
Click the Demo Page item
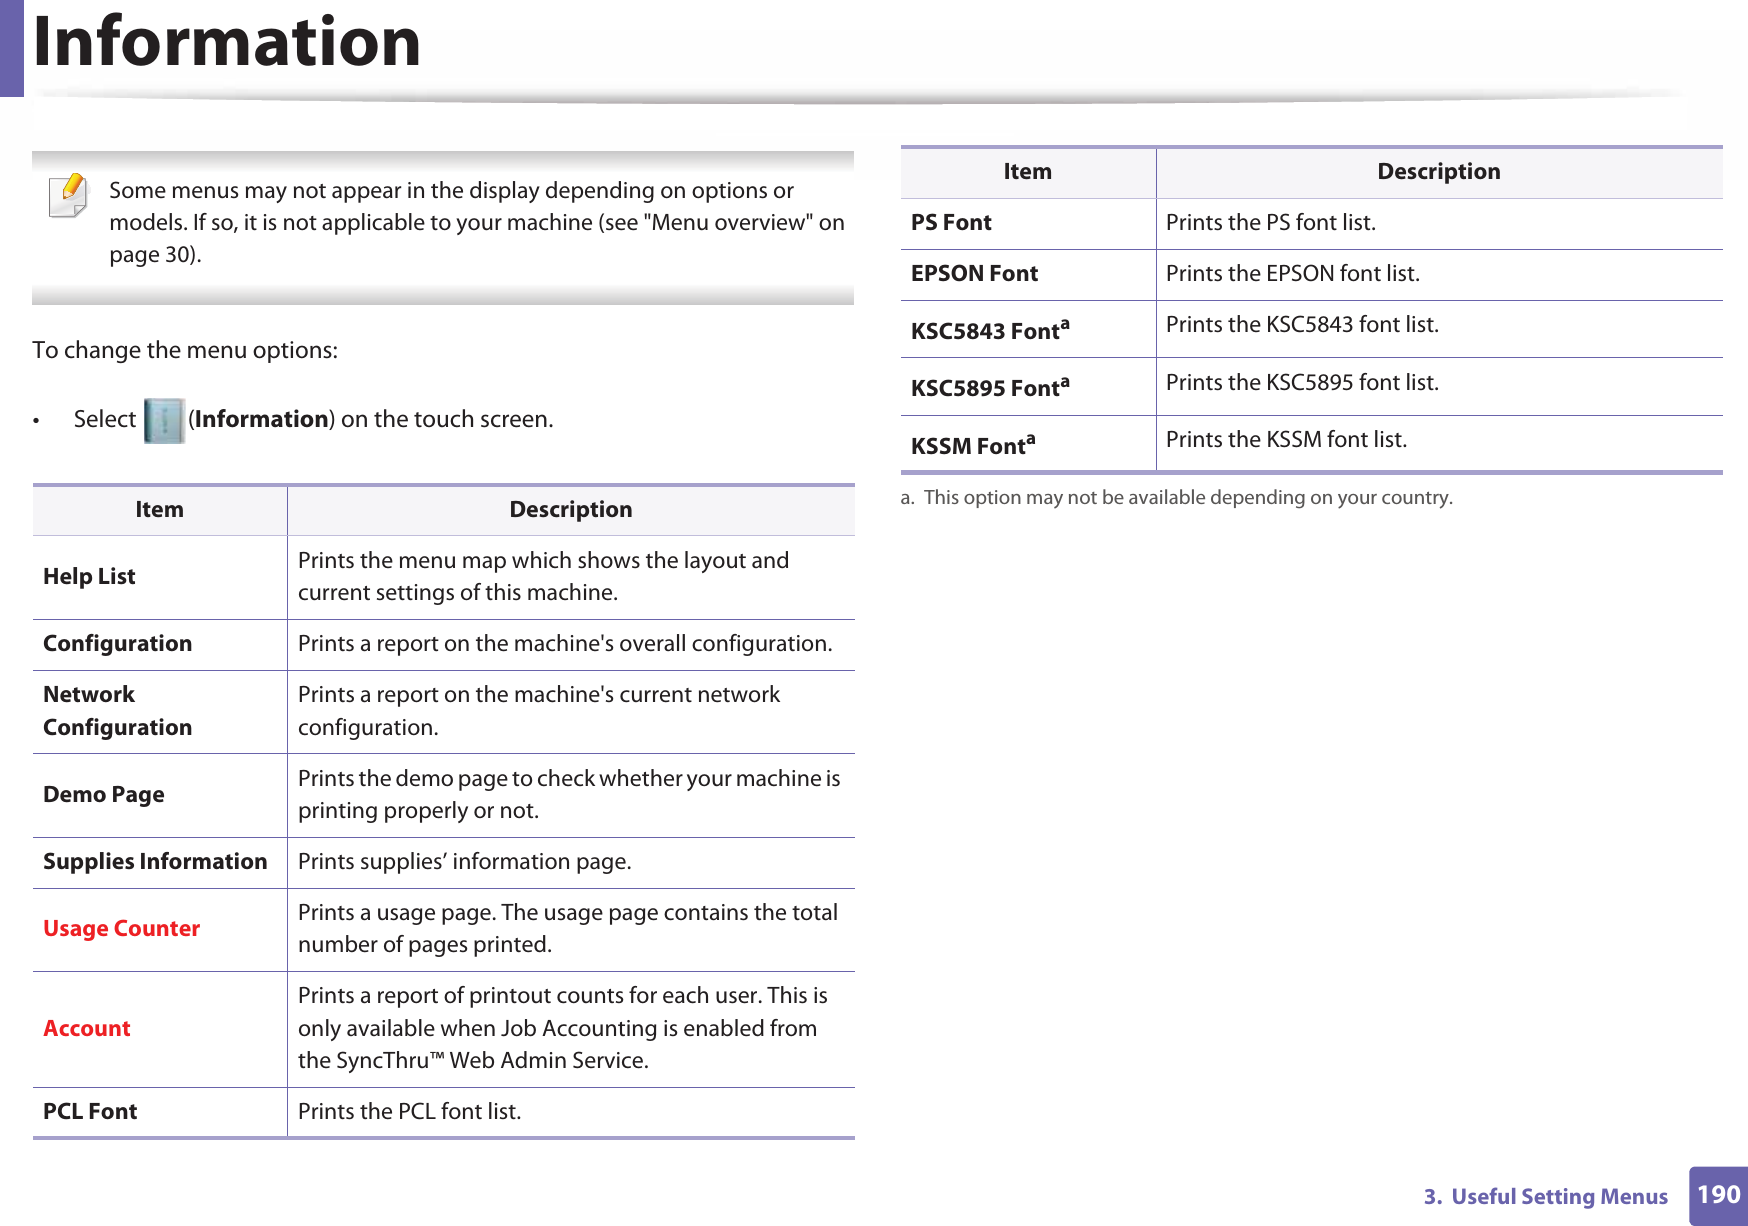tap(104, 795)
